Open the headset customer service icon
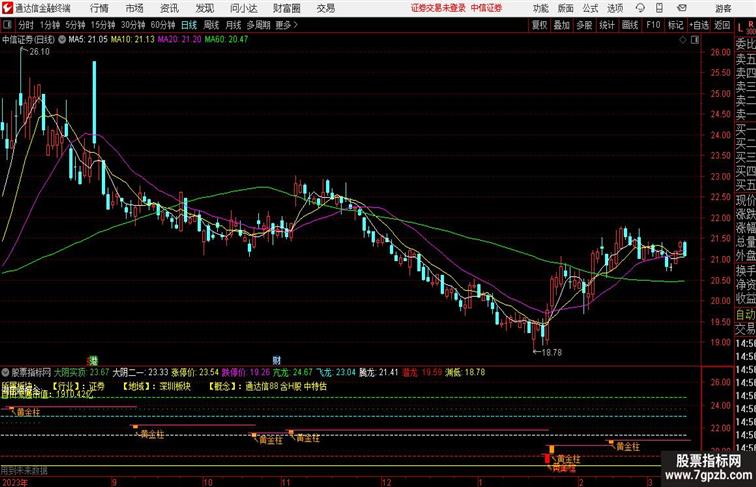The image size is (756, 487). click(640, 8)
